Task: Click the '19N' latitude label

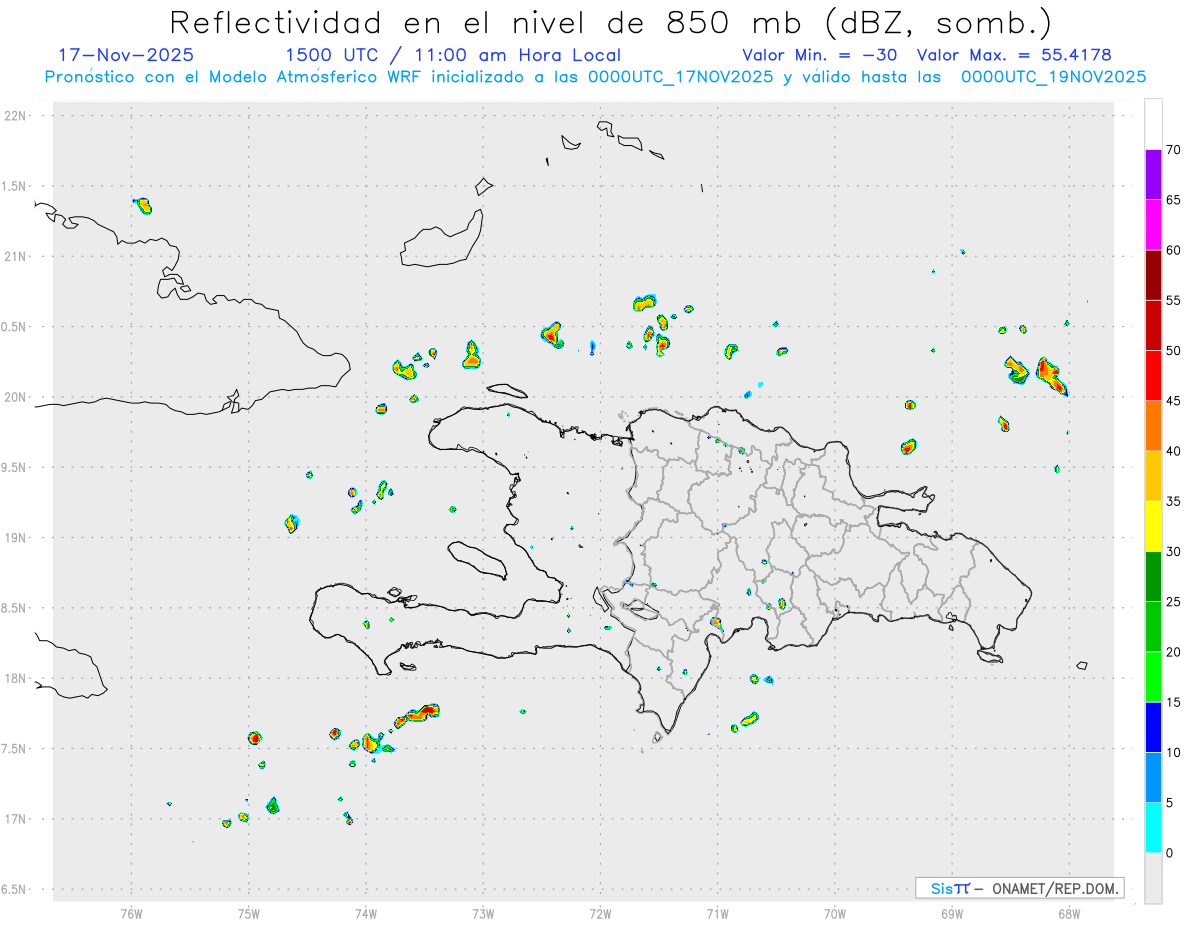Action: pyautogui.click(x=16, y=538)
